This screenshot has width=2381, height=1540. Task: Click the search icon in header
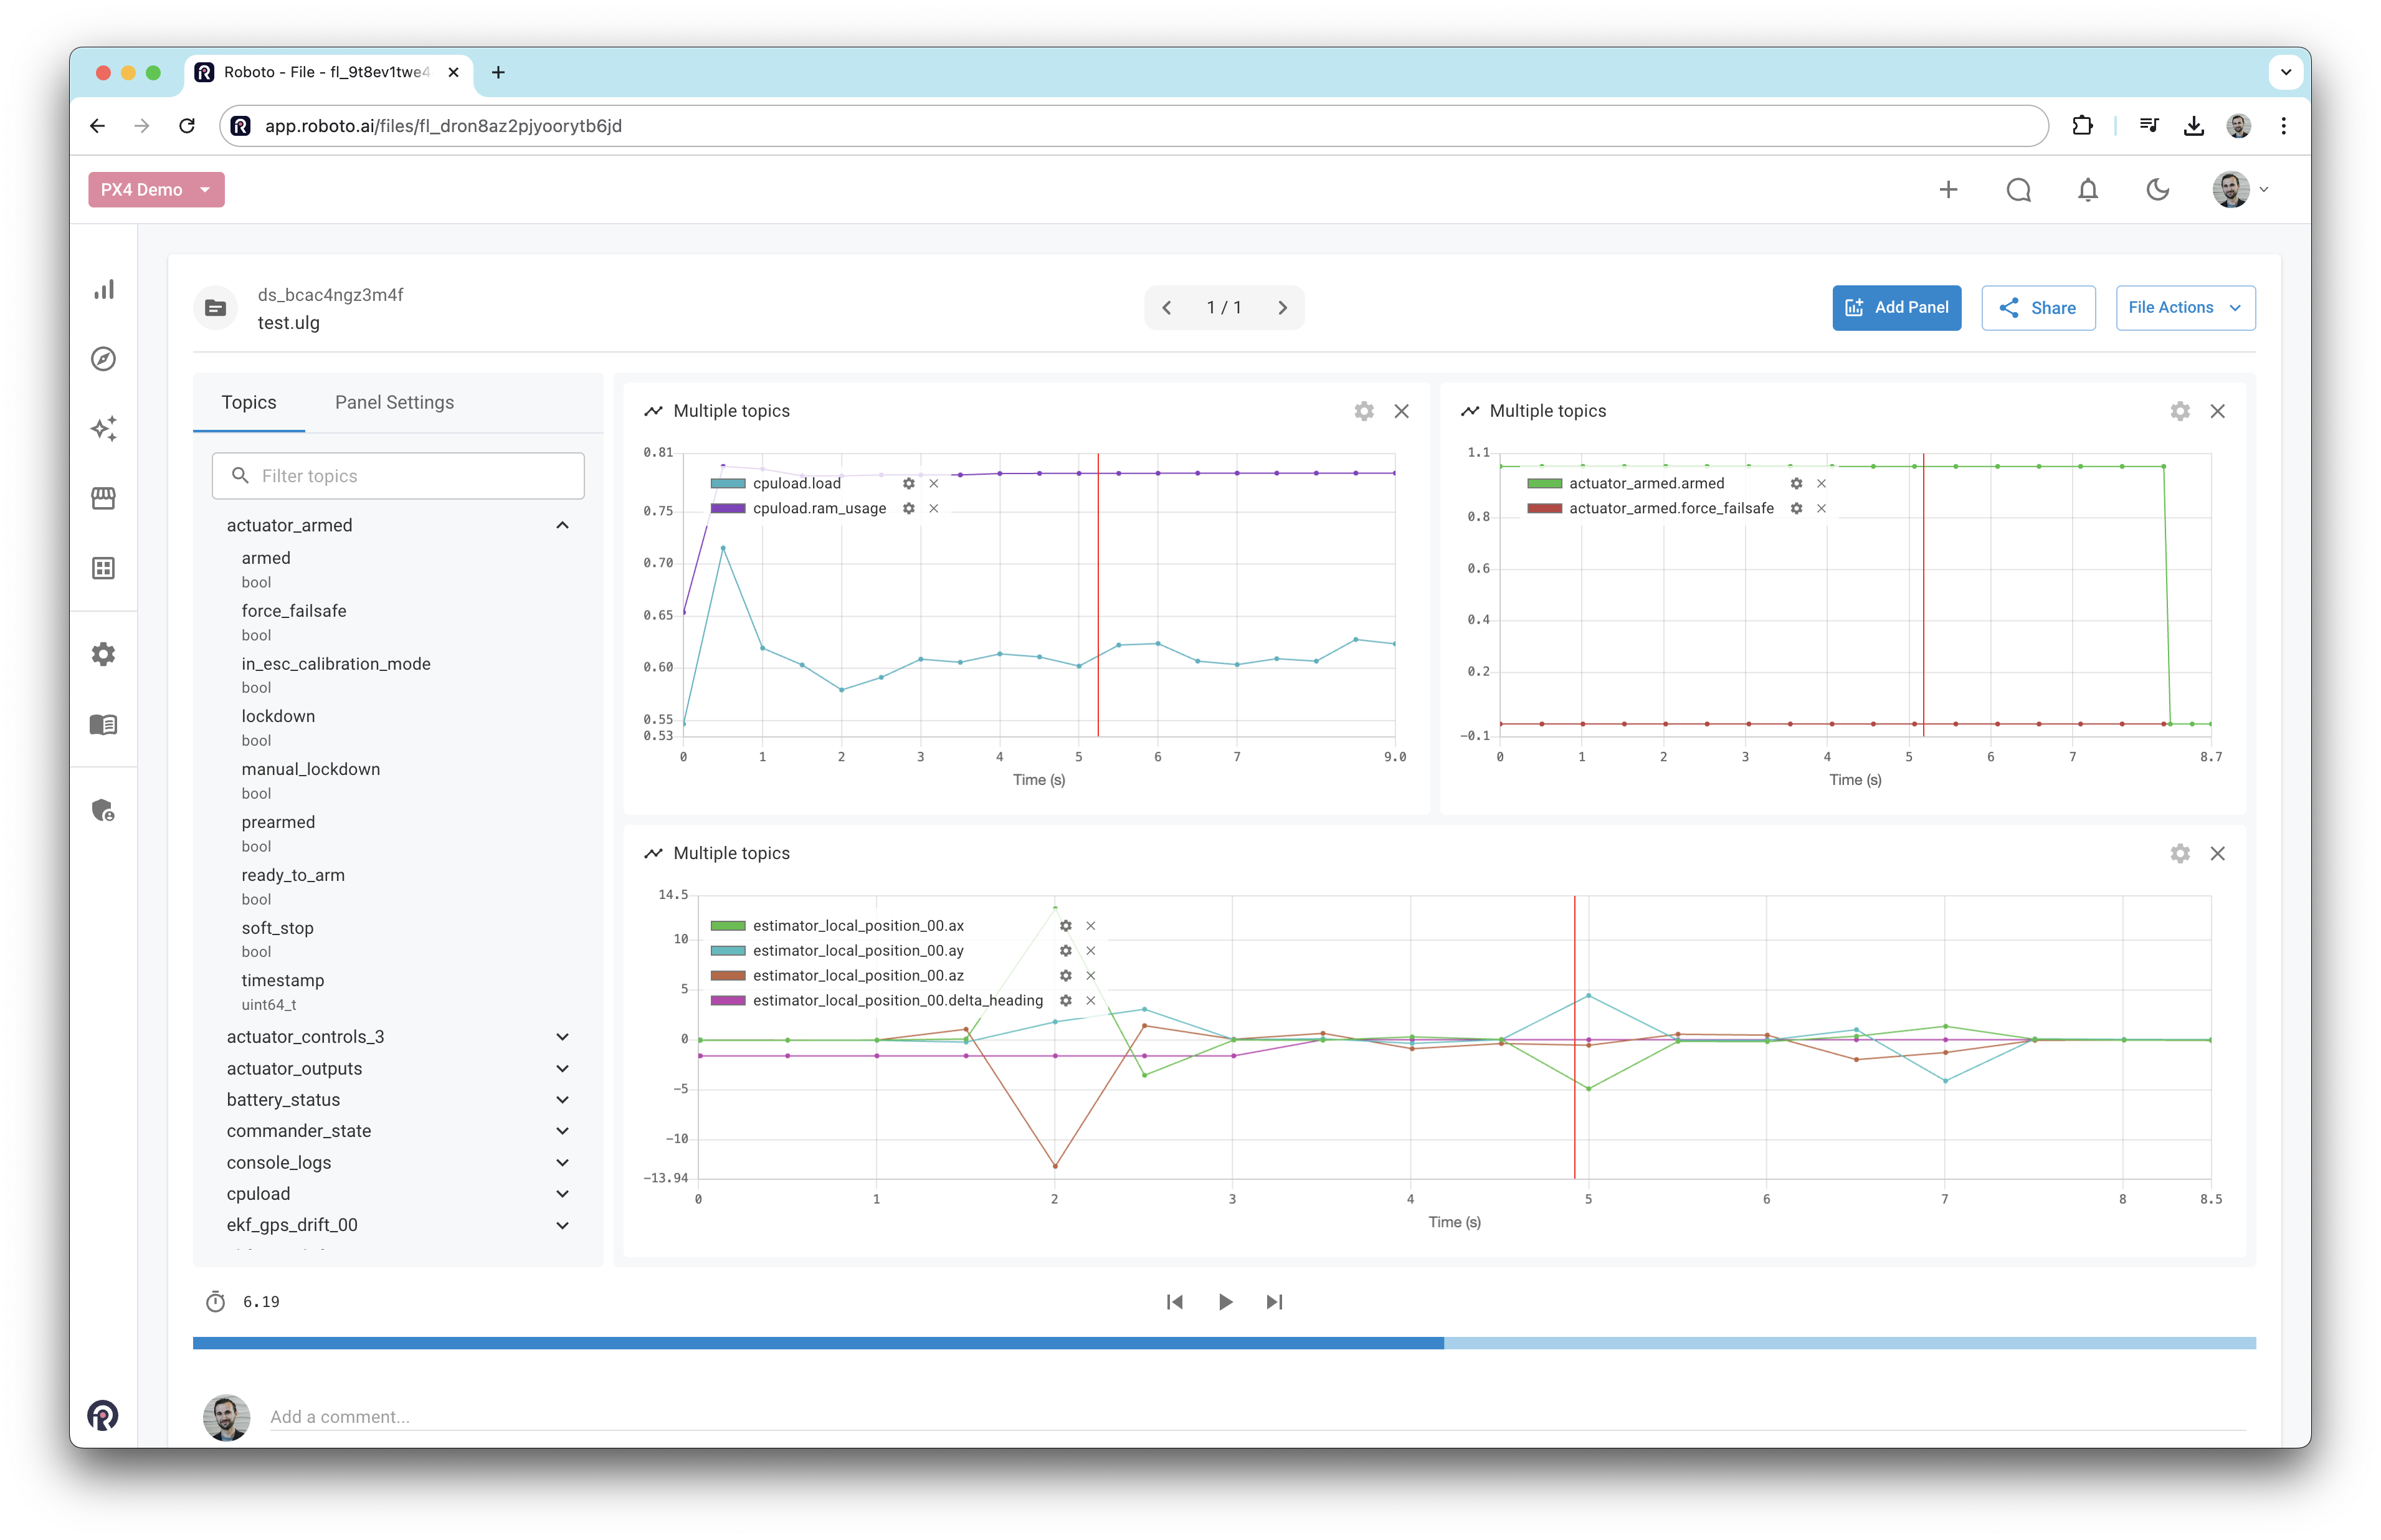pyautogui.click(x=2018, y=190)
